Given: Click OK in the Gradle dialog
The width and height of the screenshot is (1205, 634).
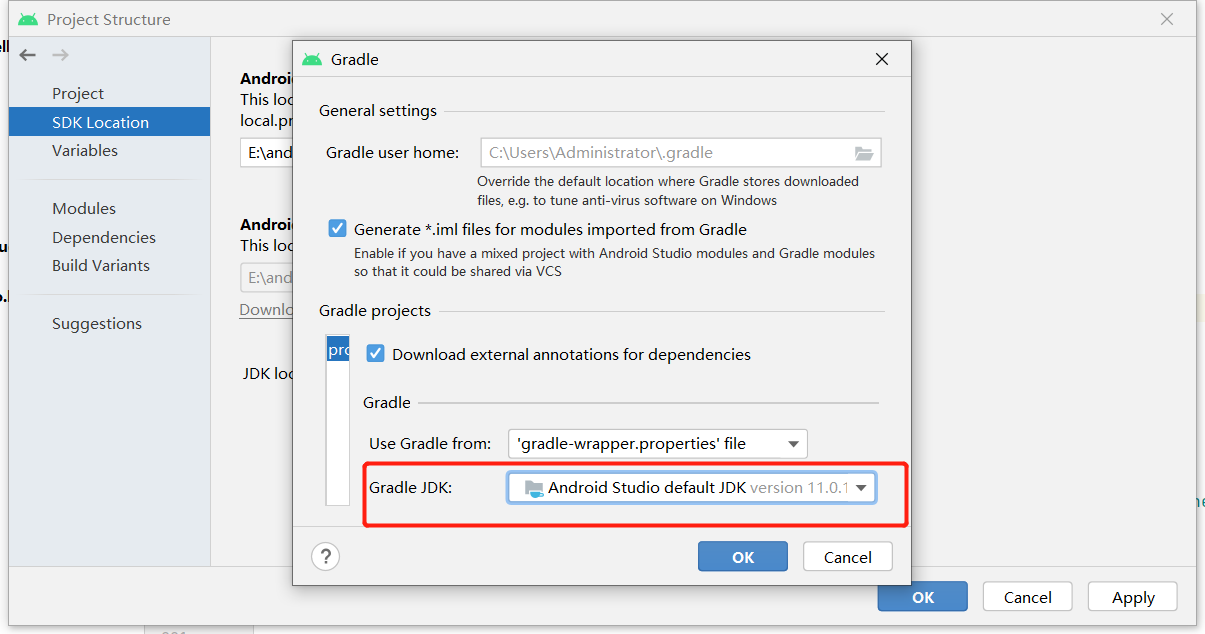Looking at the screenshot, I should 743,557.
